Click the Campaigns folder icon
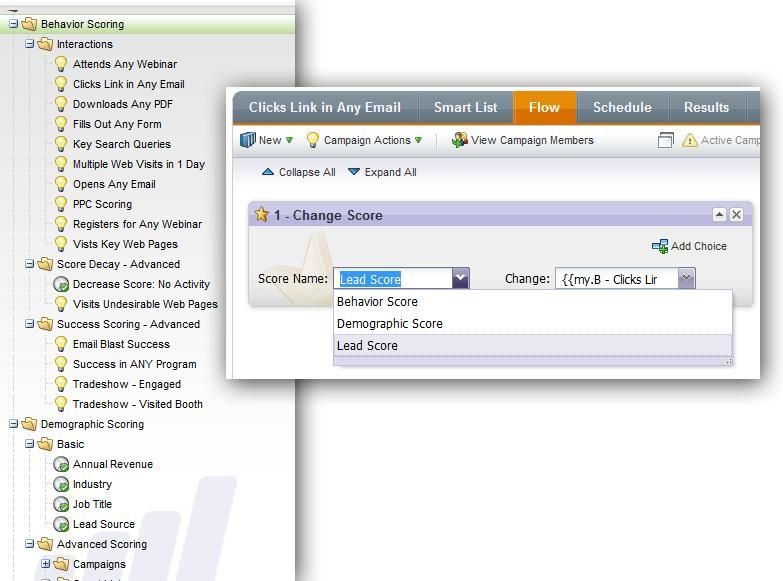The image size is (783, 581). (x=61, y=564)
